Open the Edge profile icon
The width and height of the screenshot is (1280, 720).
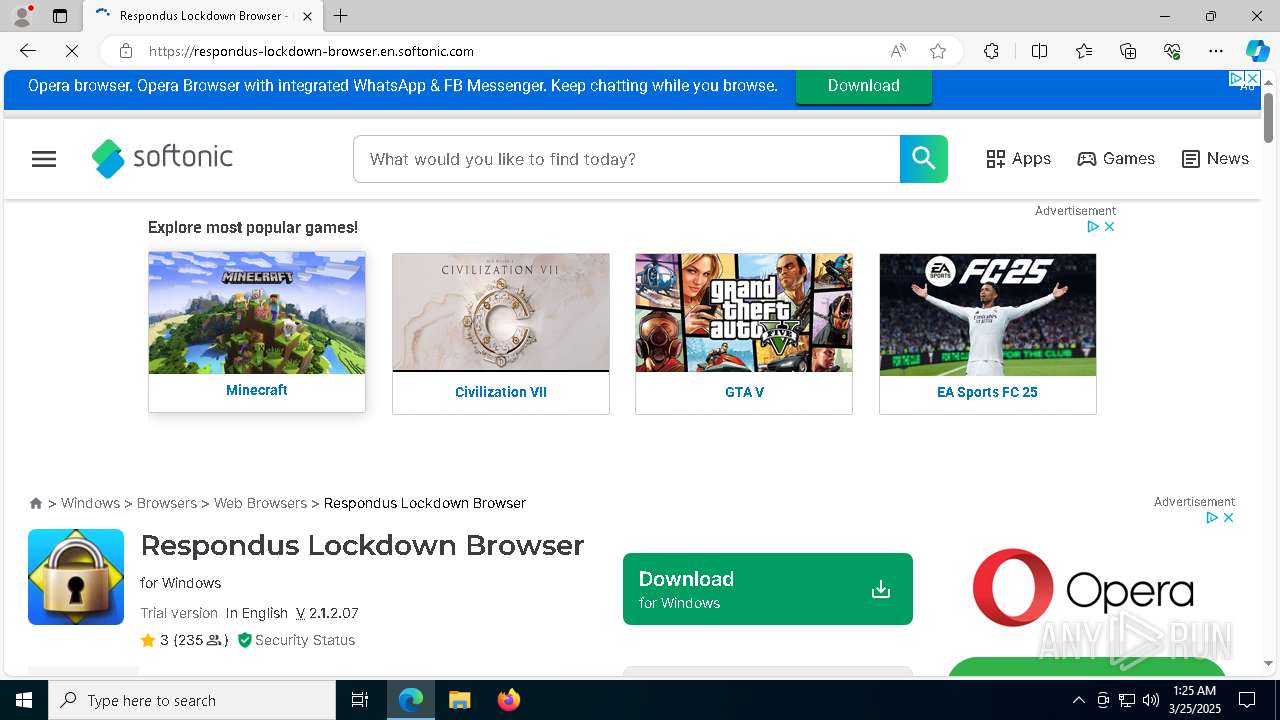[x=22, y=16]
